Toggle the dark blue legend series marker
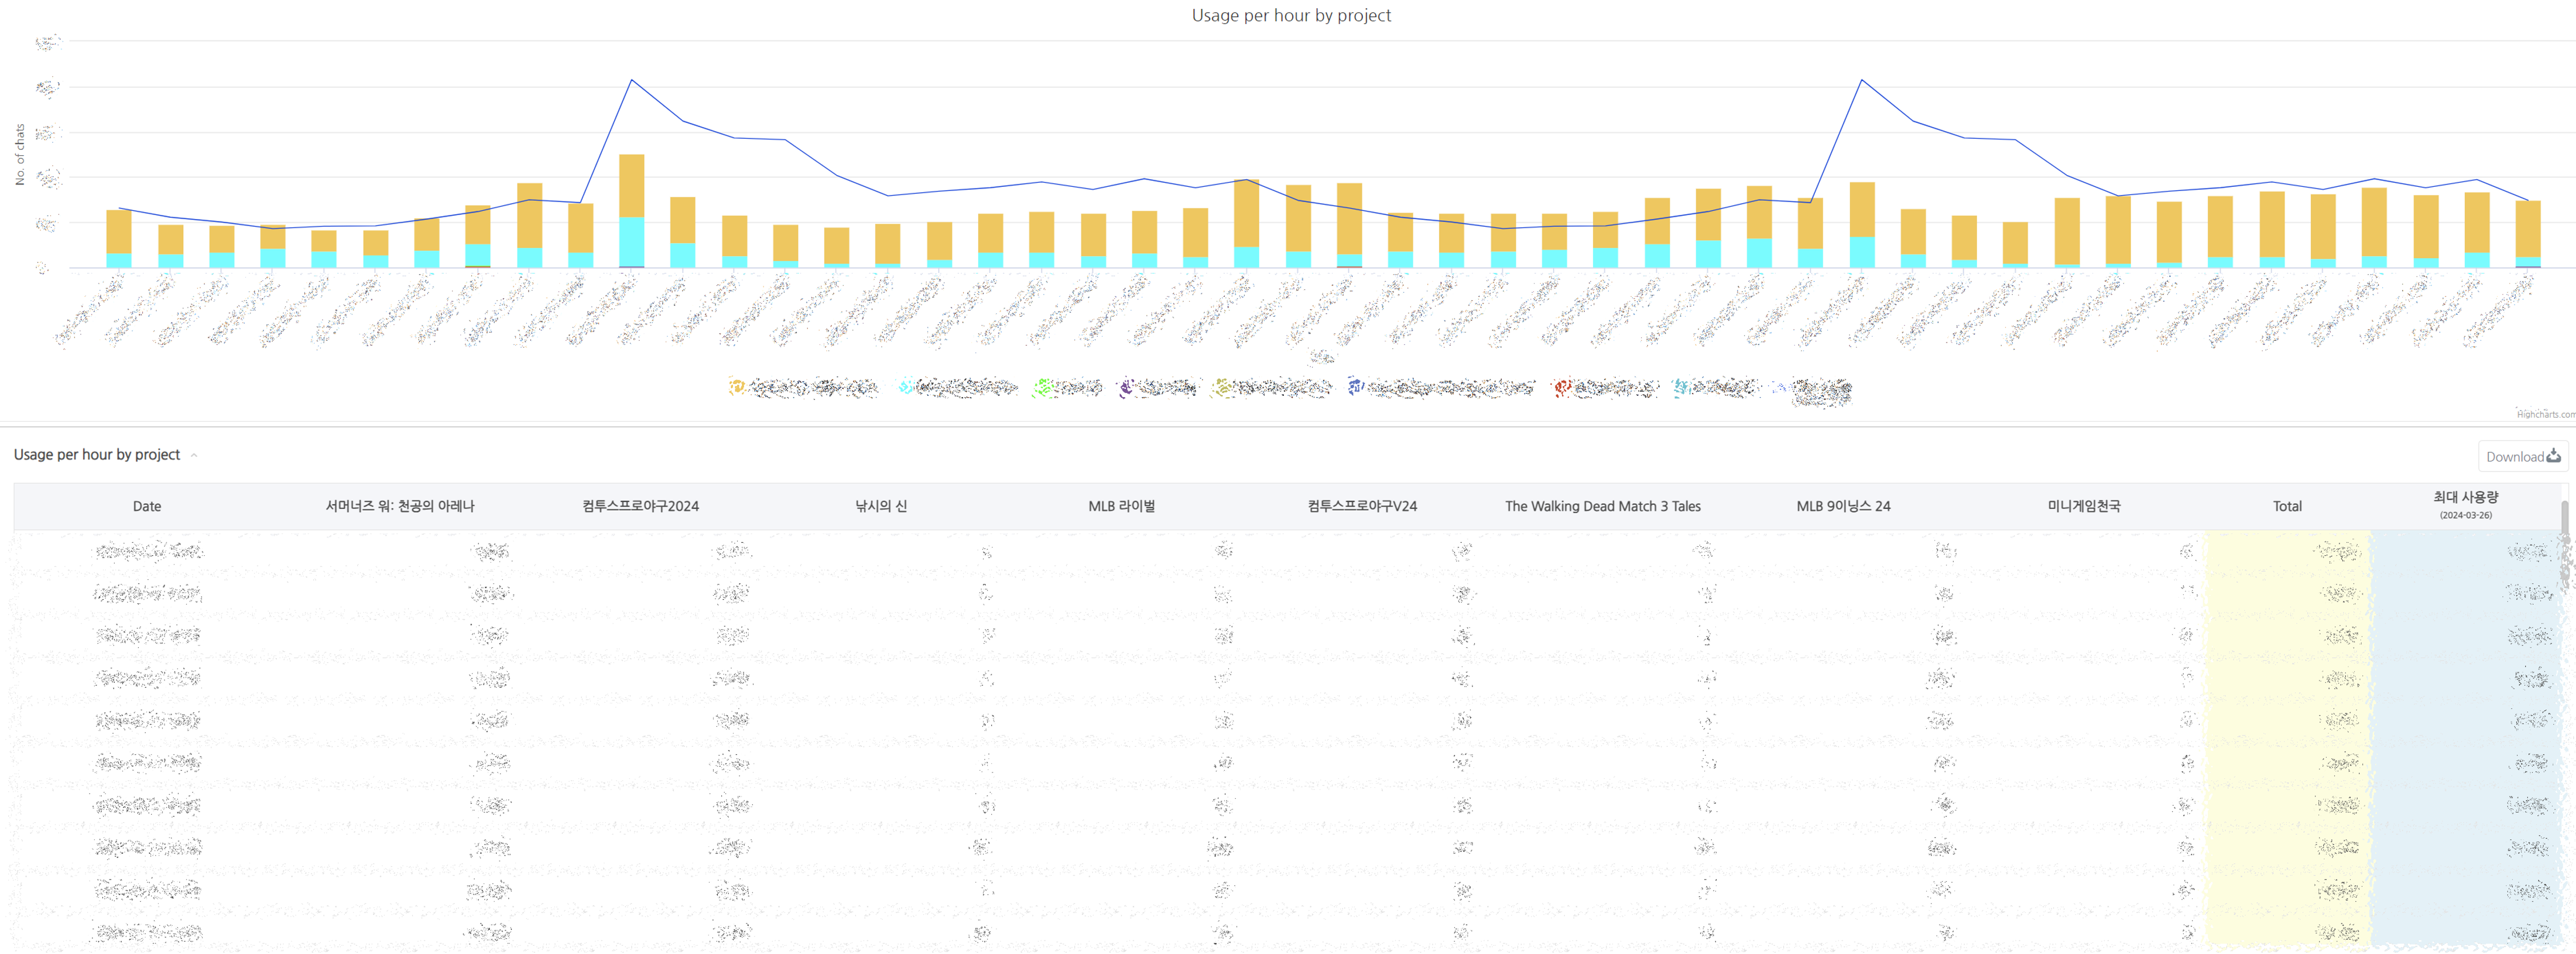The height and width of the screenshot is (954, 2576). tap(1356, 387)
